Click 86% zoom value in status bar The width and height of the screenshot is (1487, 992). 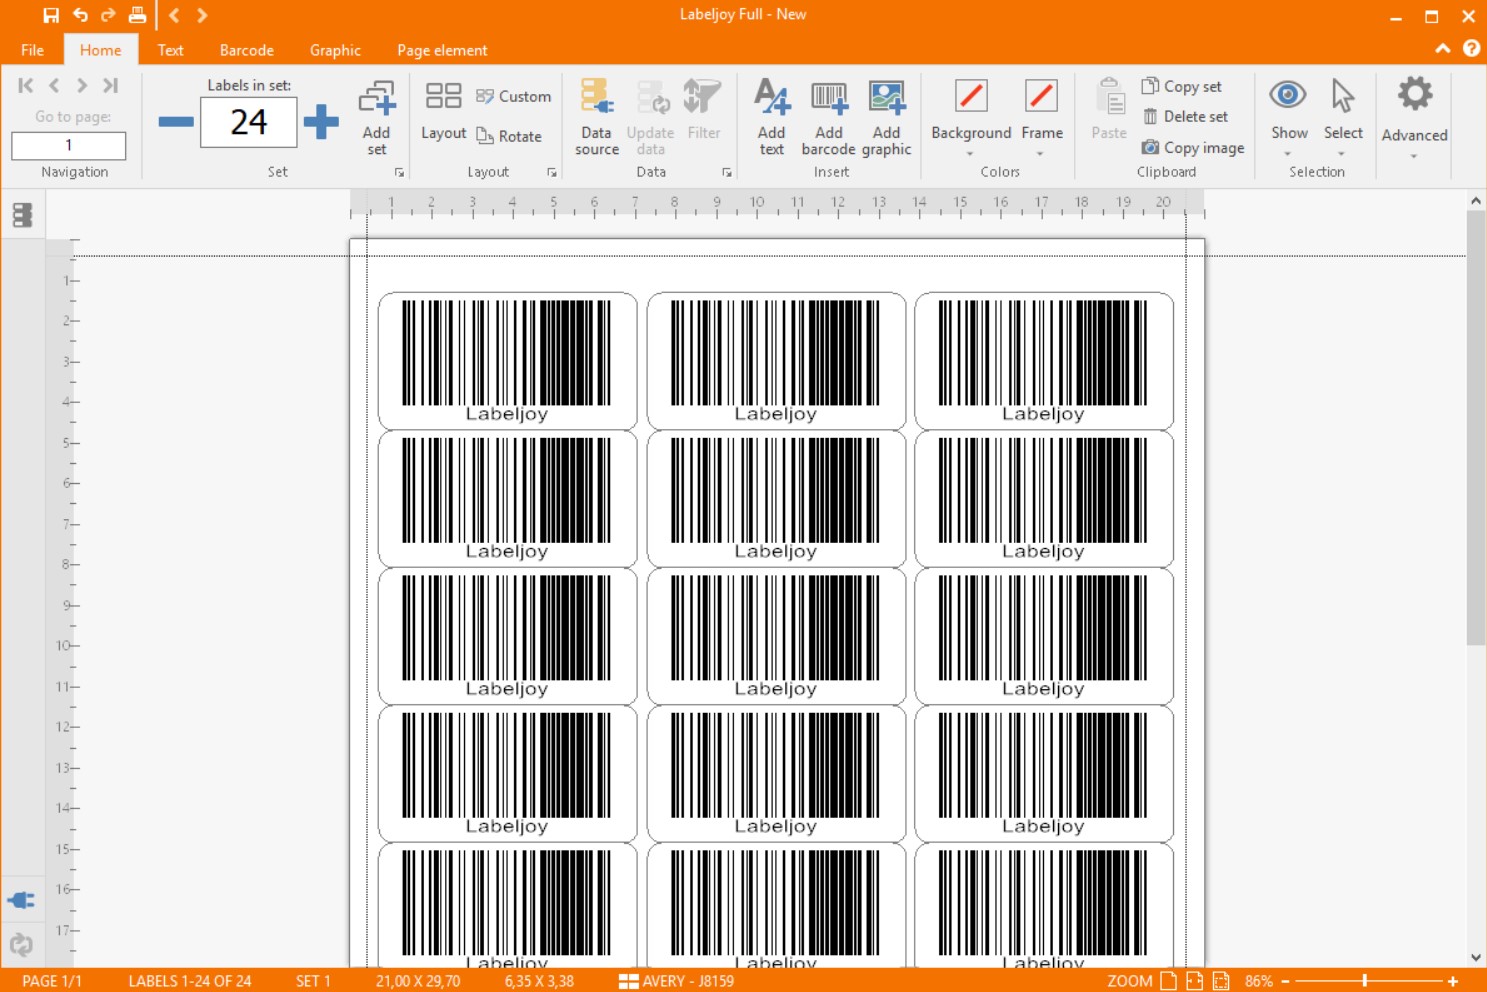click(x=1259, y=981)
